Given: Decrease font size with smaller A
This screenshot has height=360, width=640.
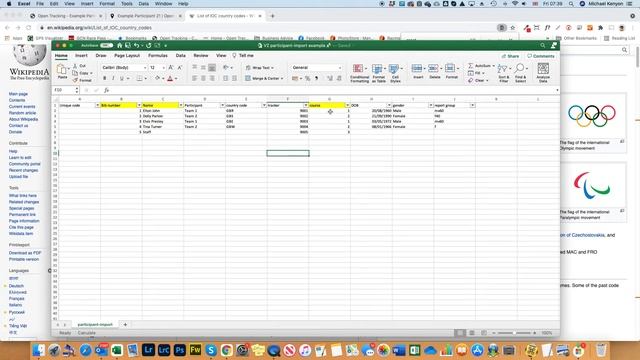Looking at the screenshot, I should click(x=180, y=67).
